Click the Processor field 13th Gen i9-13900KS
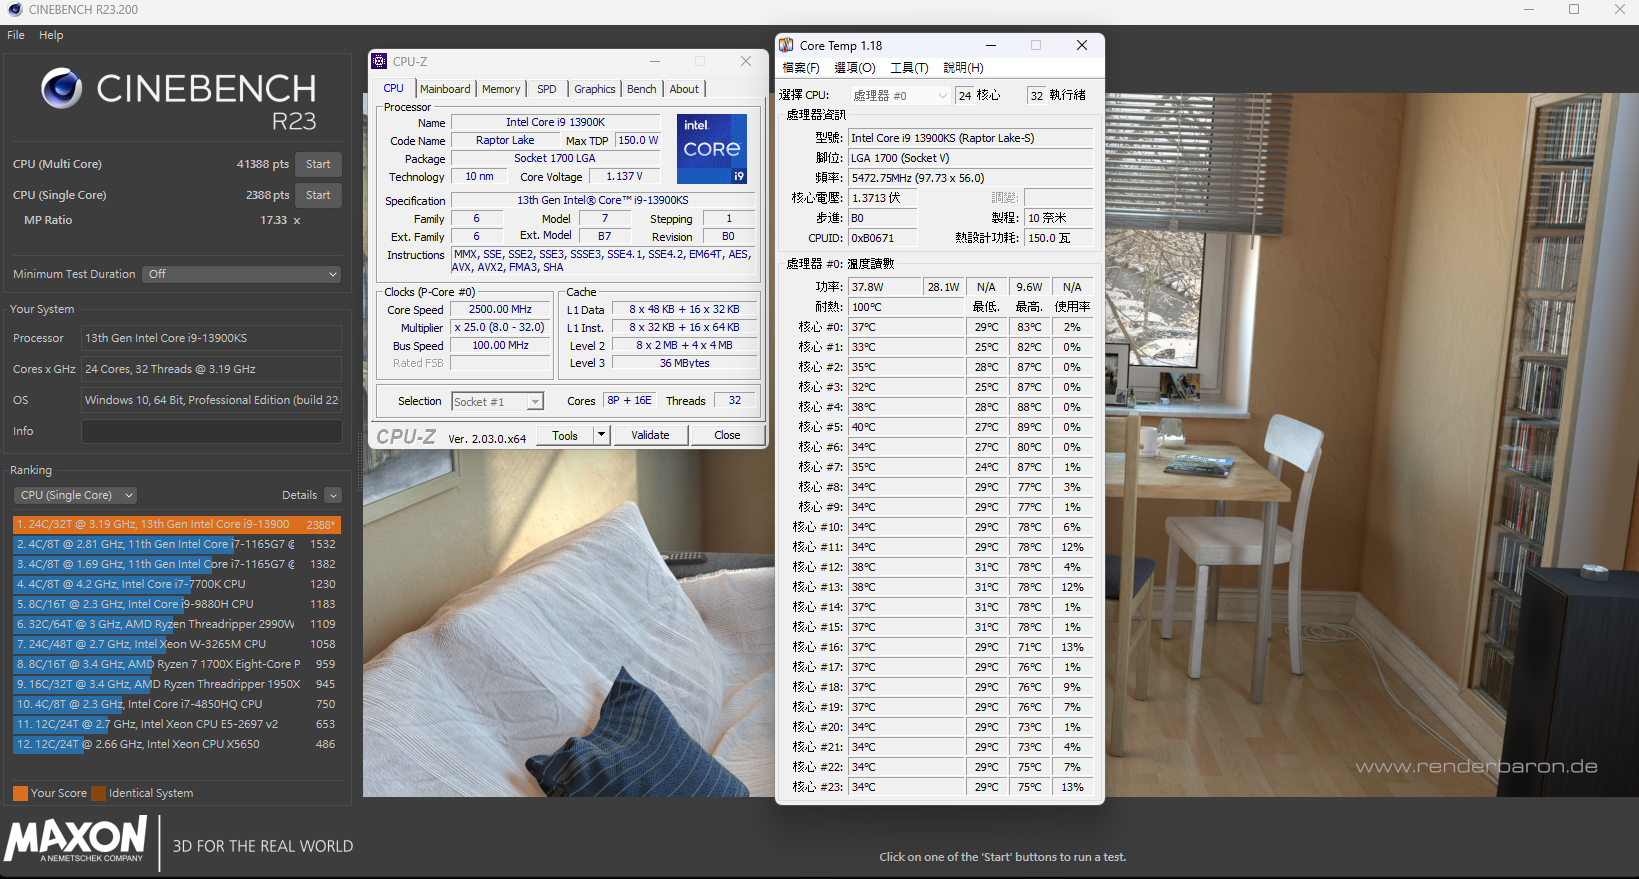 click(x=211, y=338)
